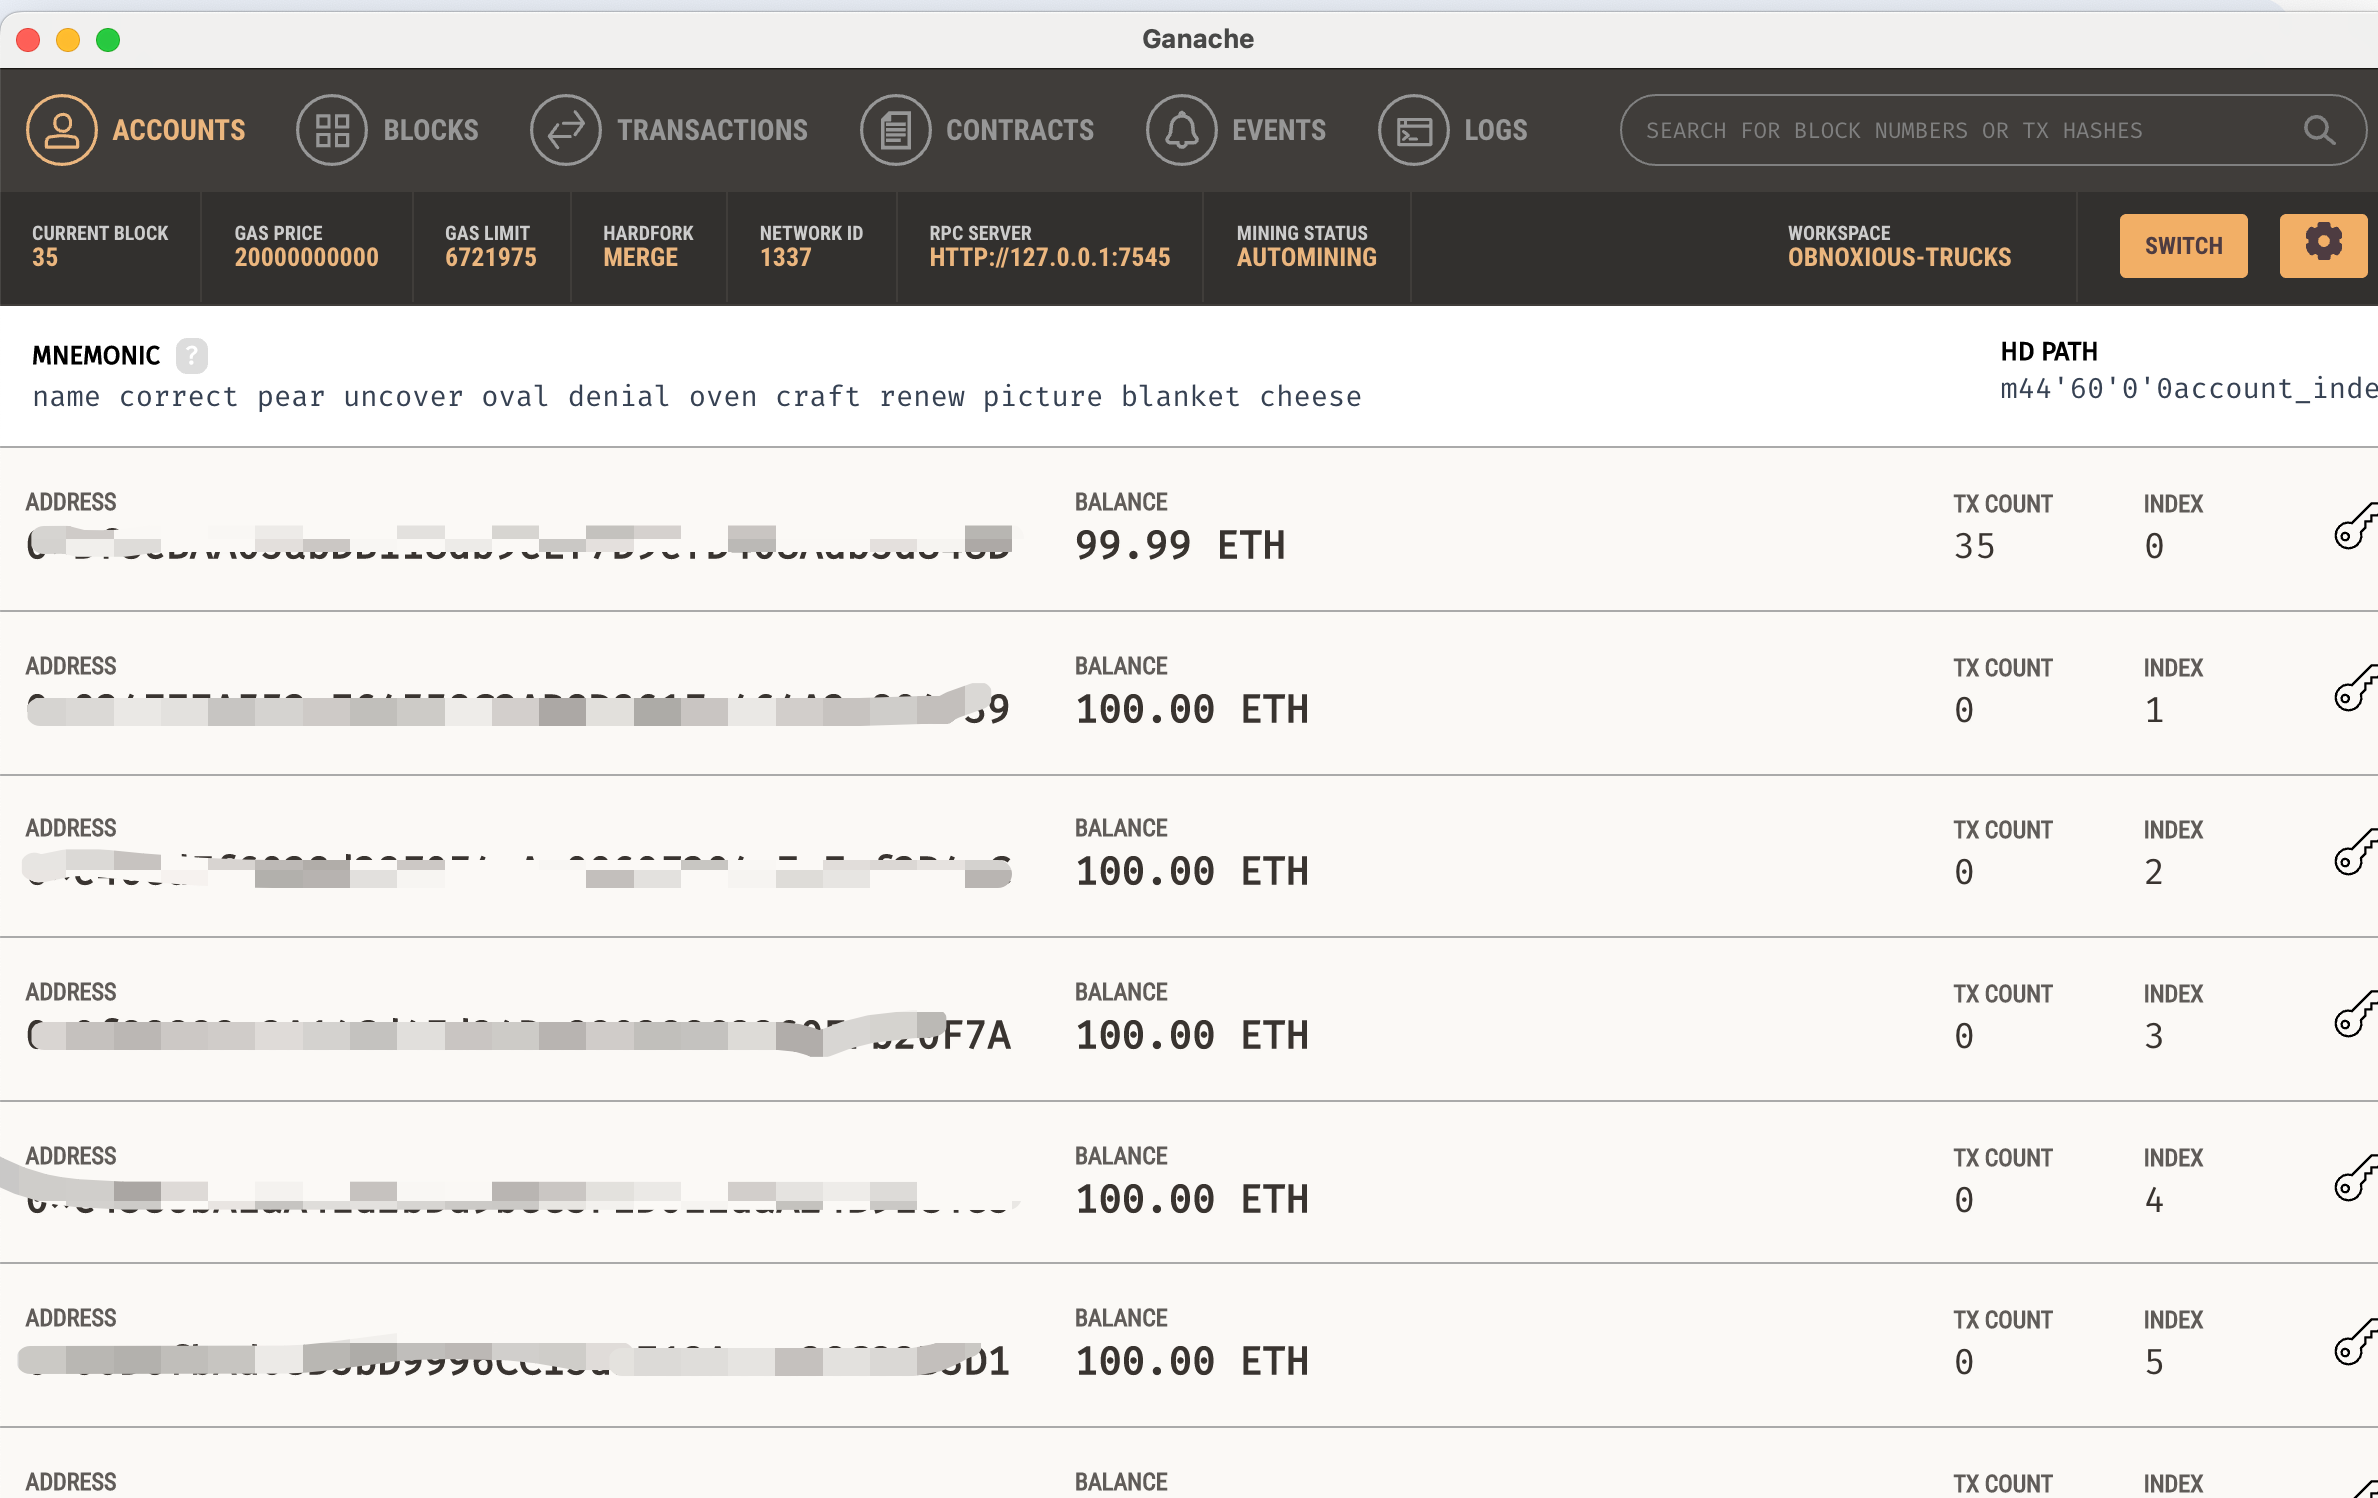
Task: Click the address of account index 1
Action: tap(518, 709)
